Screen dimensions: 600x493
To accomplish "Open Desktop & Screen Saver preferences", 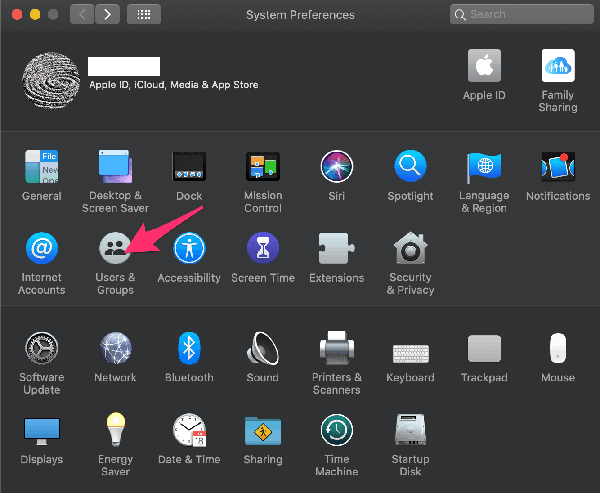I will point(115,167).
